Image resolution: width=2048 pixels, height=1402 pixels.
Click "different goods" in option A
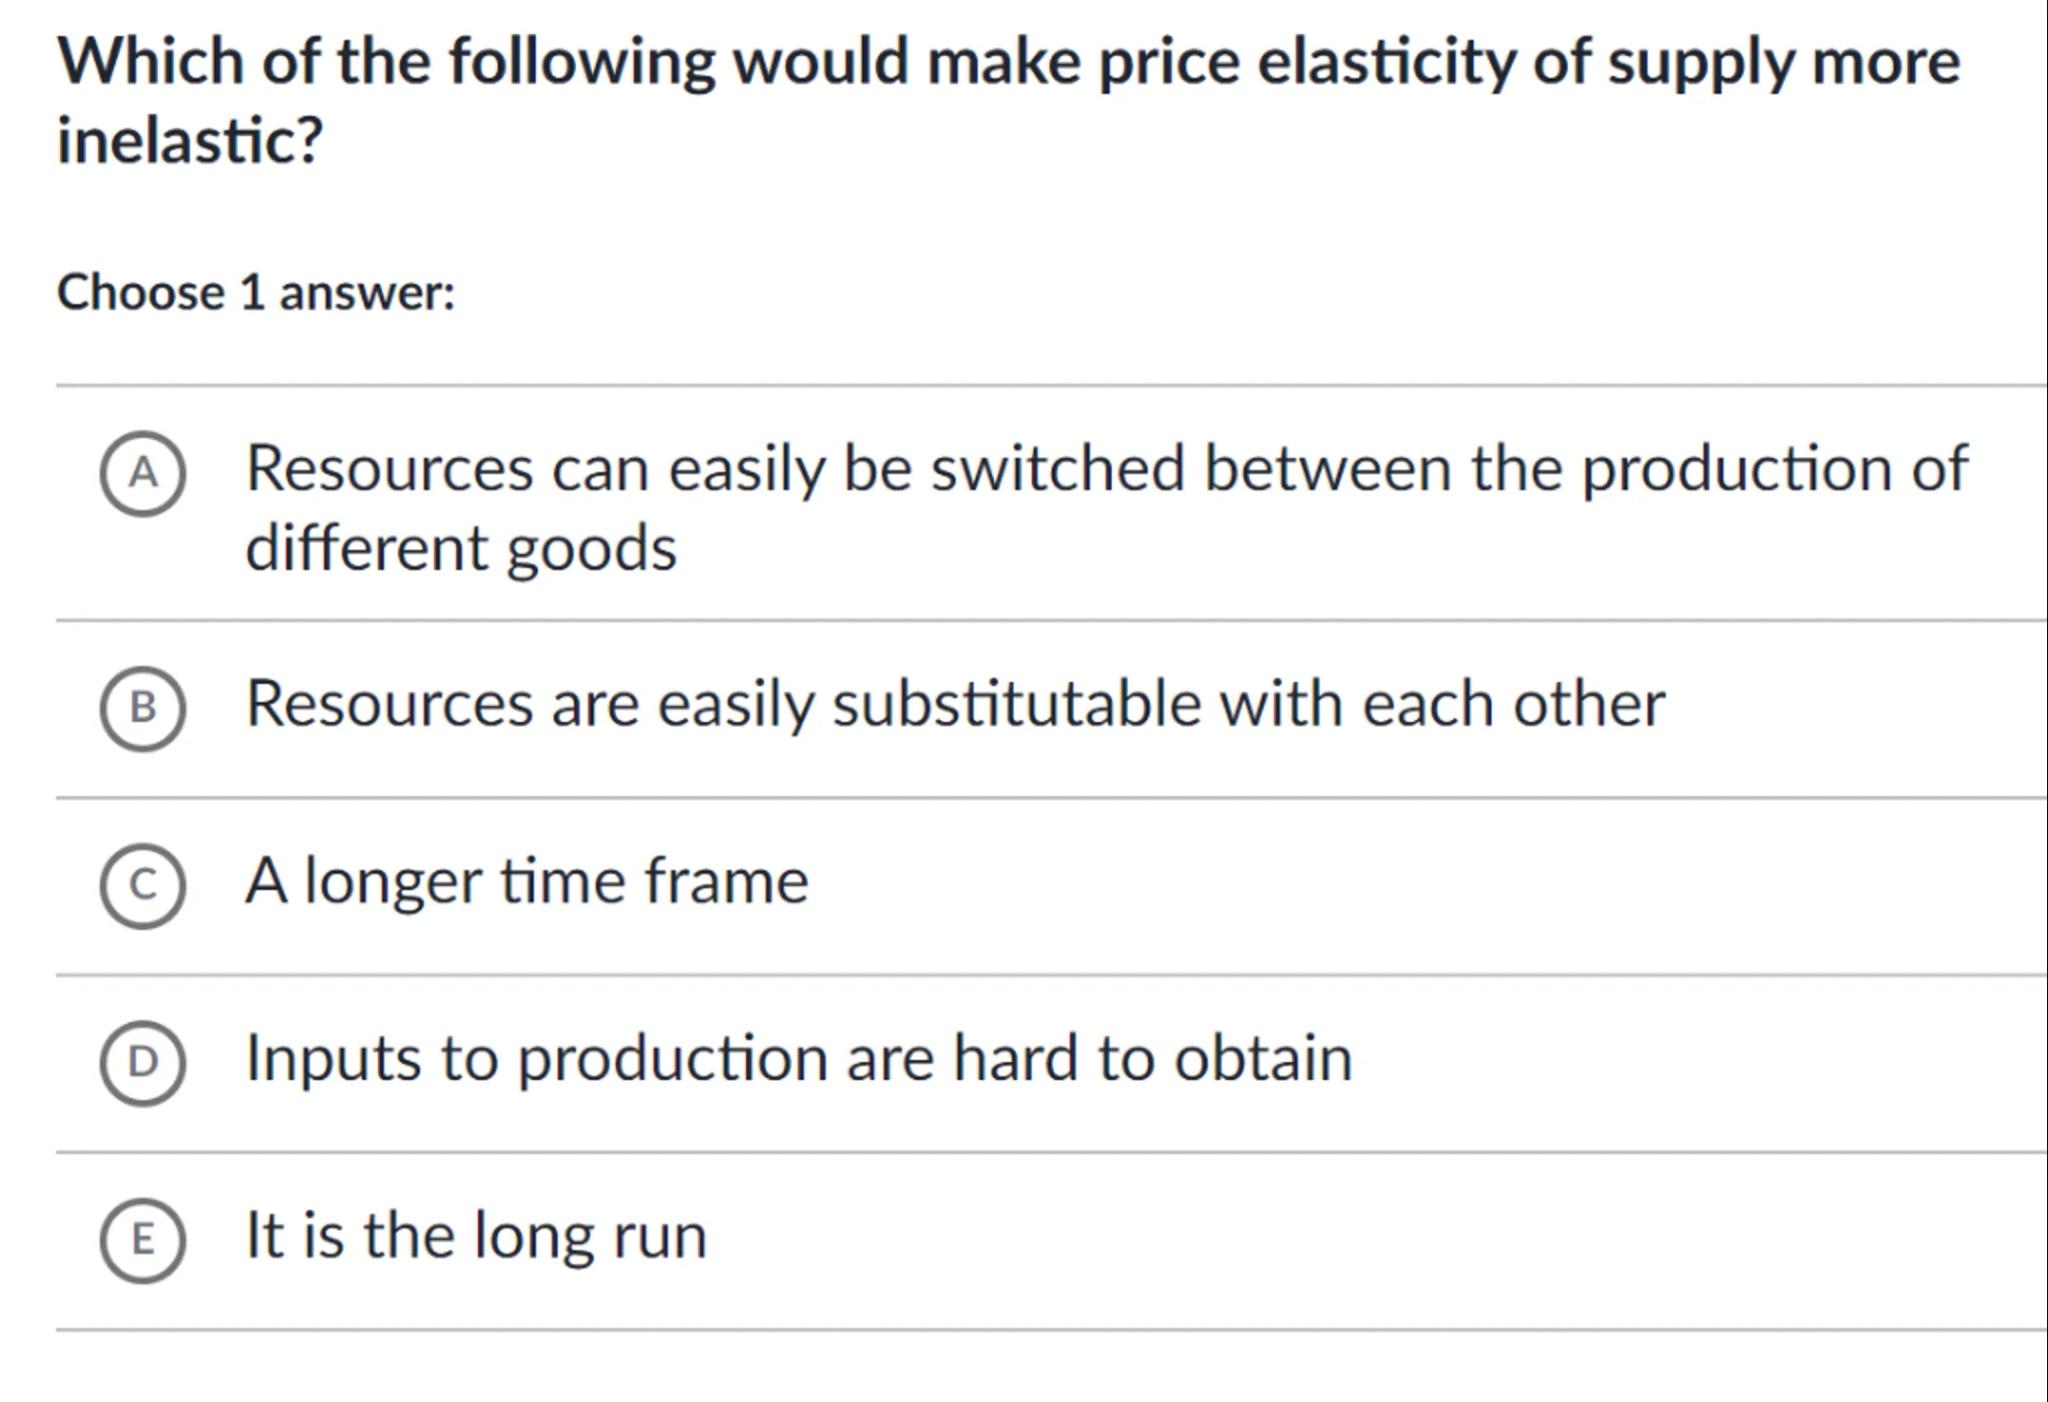click(461, 548)
